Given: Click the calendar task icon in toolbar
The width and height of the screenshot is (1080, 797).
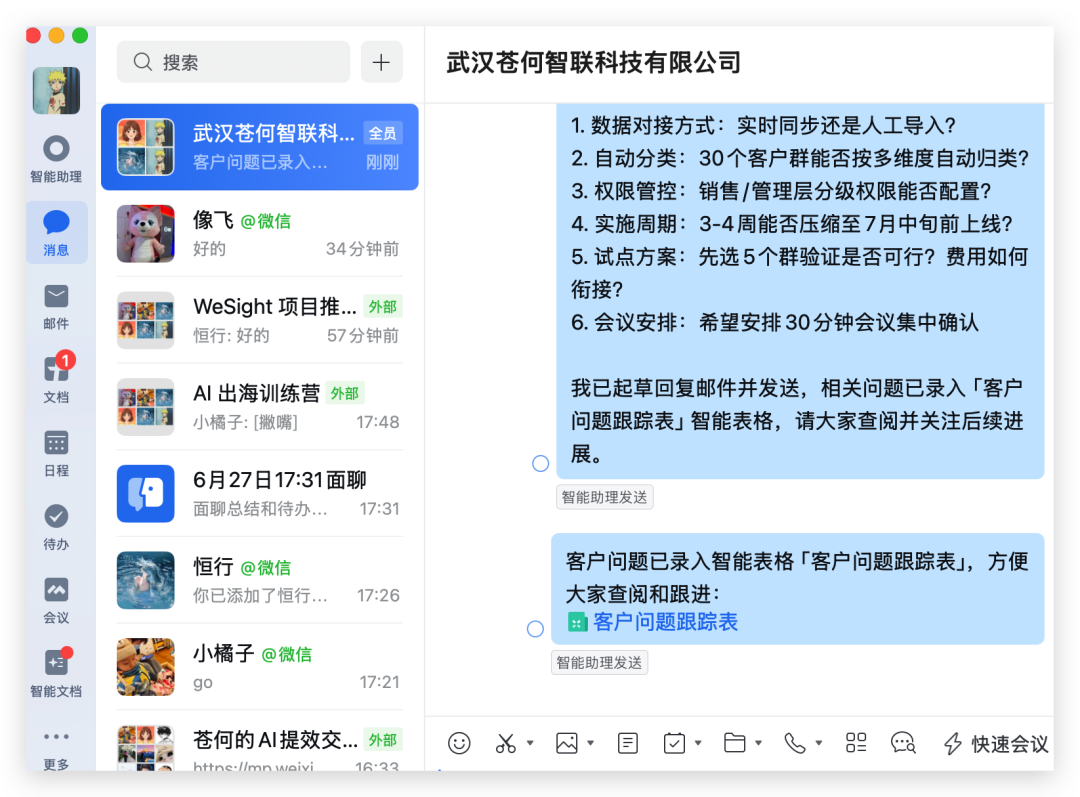Looking at the screenshot, I should [674, 743].
